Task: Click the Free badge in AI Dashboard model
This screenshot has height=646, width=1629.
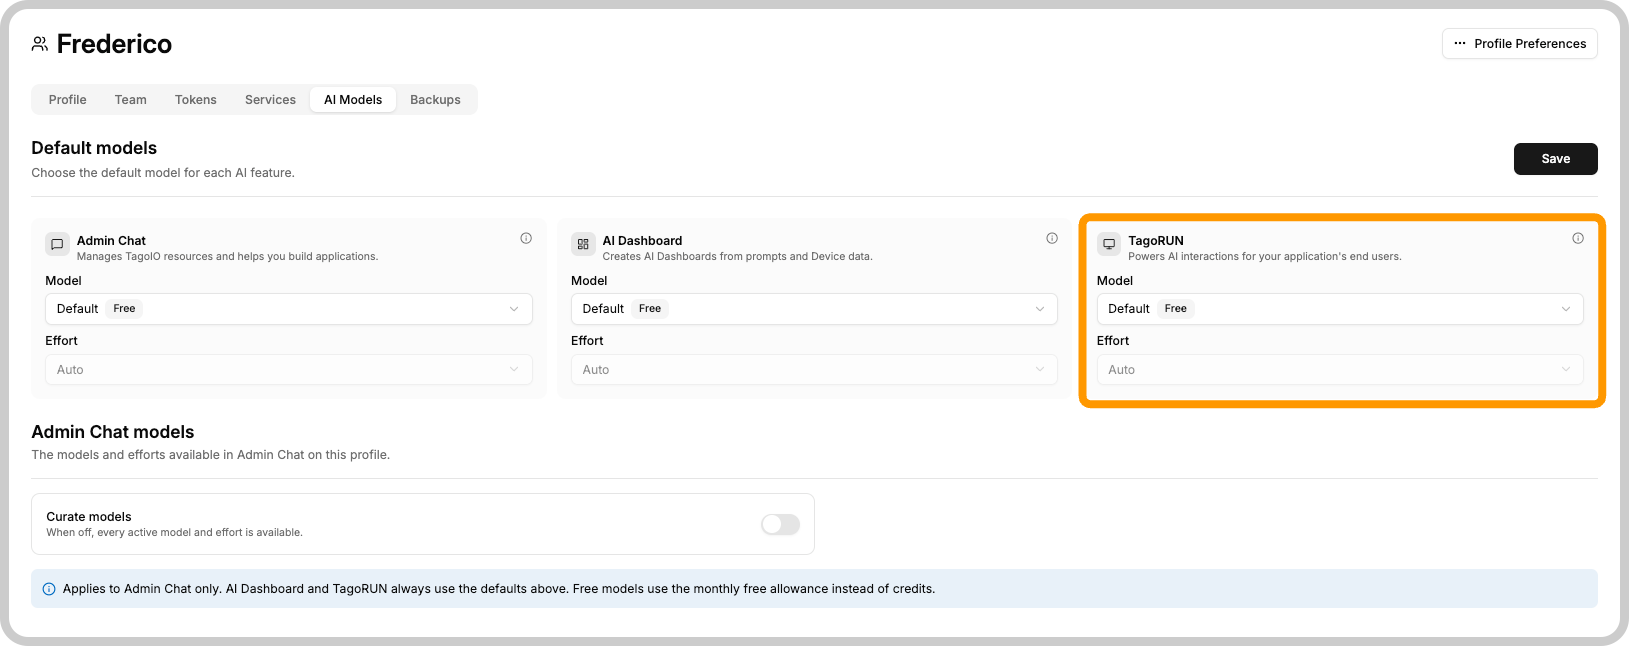Action: [650, 309]
